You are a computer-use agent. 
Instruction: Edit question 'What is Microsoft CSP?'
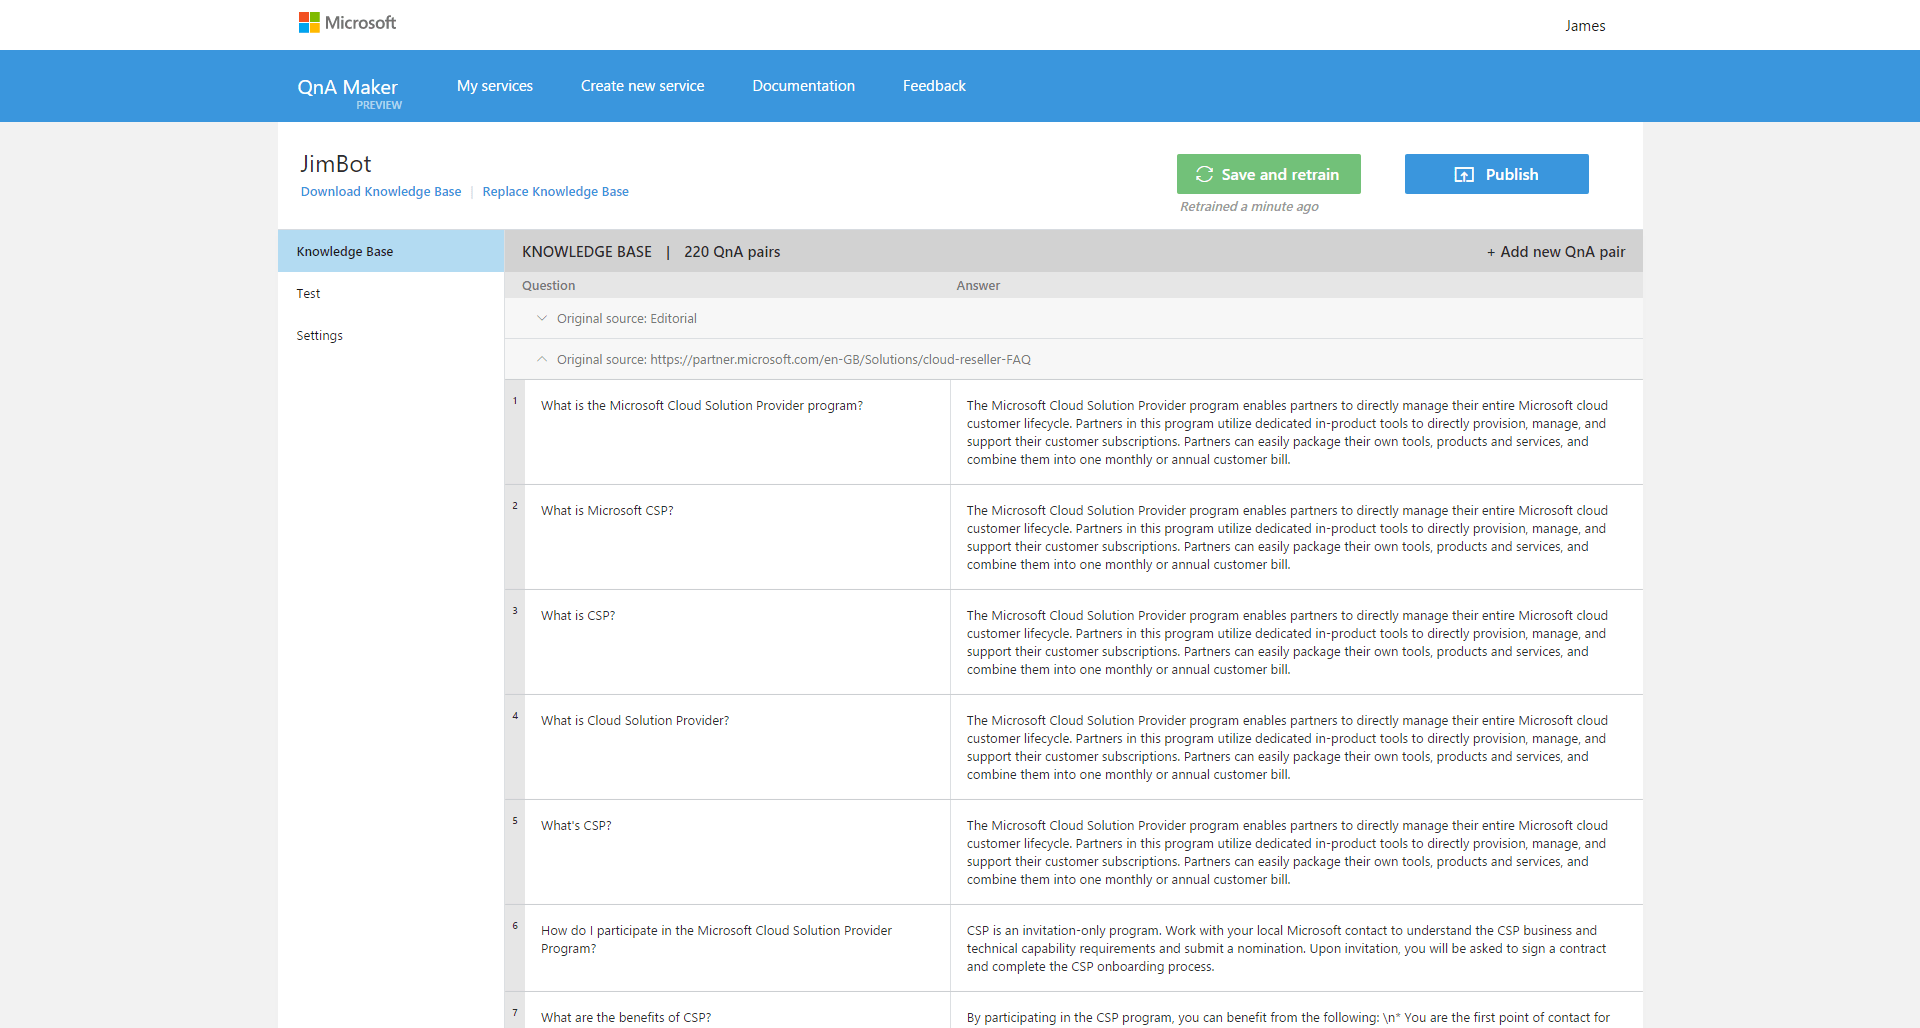coord(737,537)
